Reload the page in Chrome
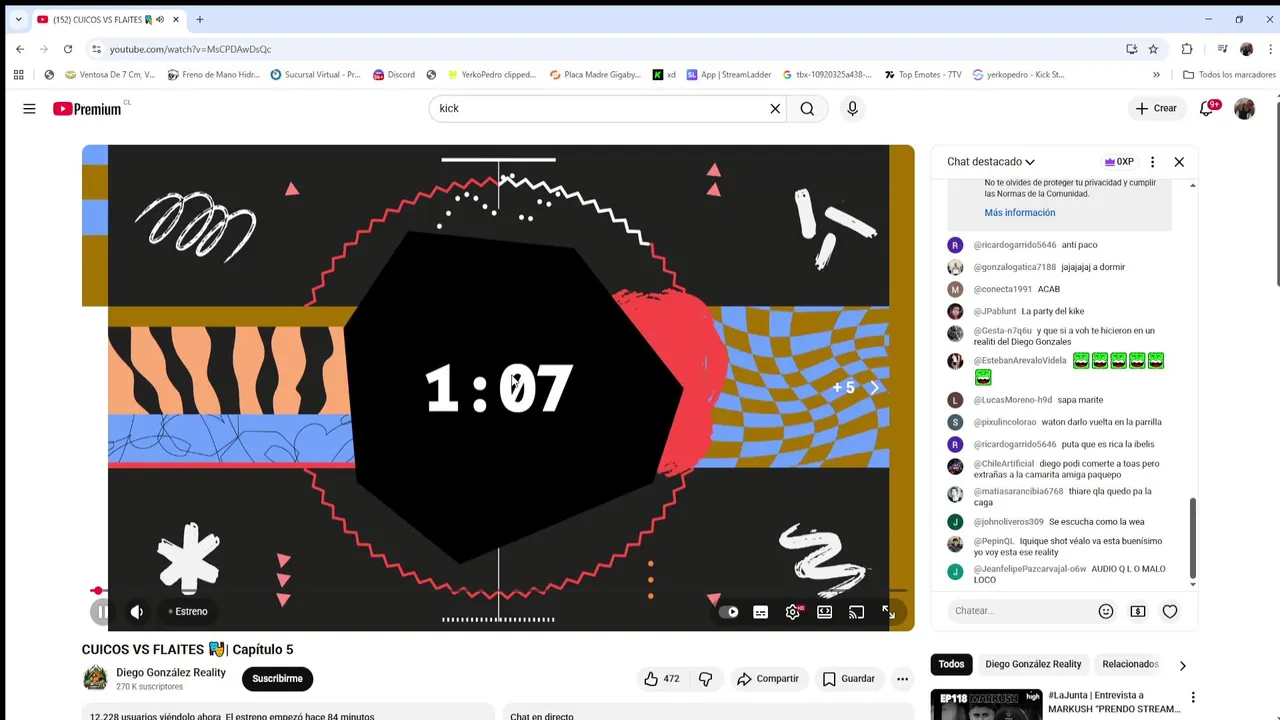The image size is (1280, 720). pos(68,49)
